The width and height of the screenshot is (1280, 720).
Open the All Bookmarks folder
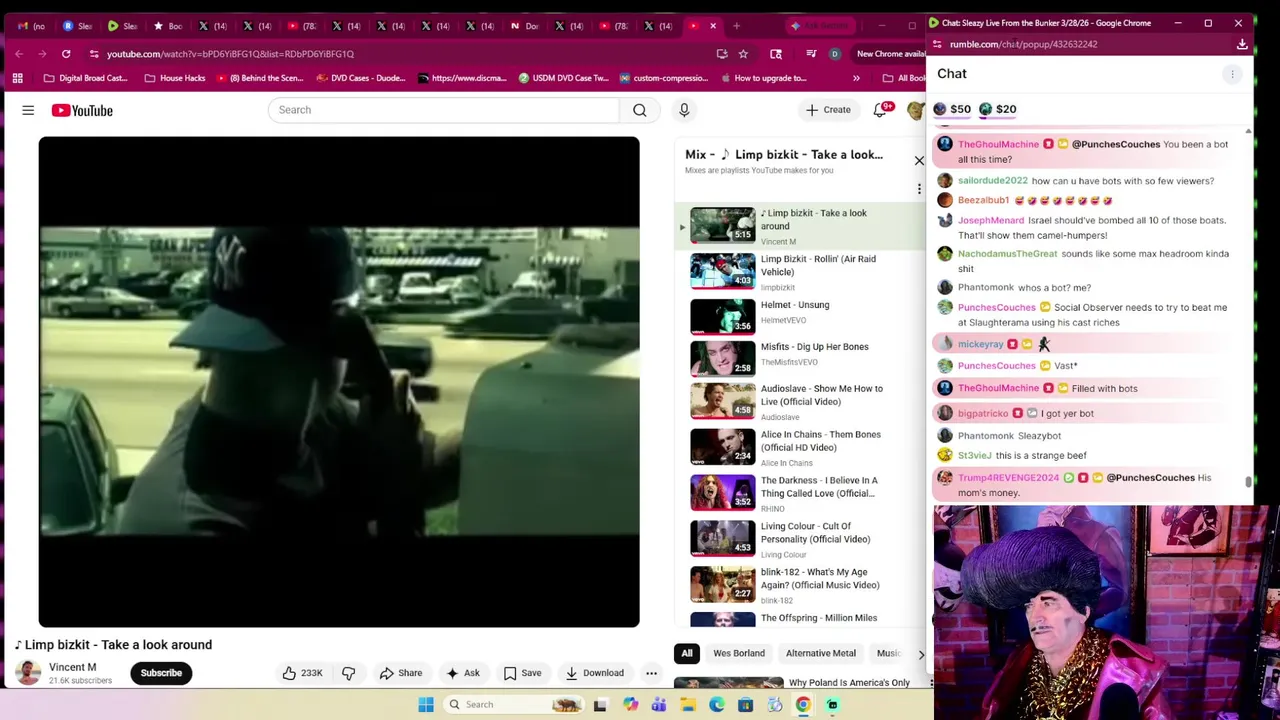point(904,78)
